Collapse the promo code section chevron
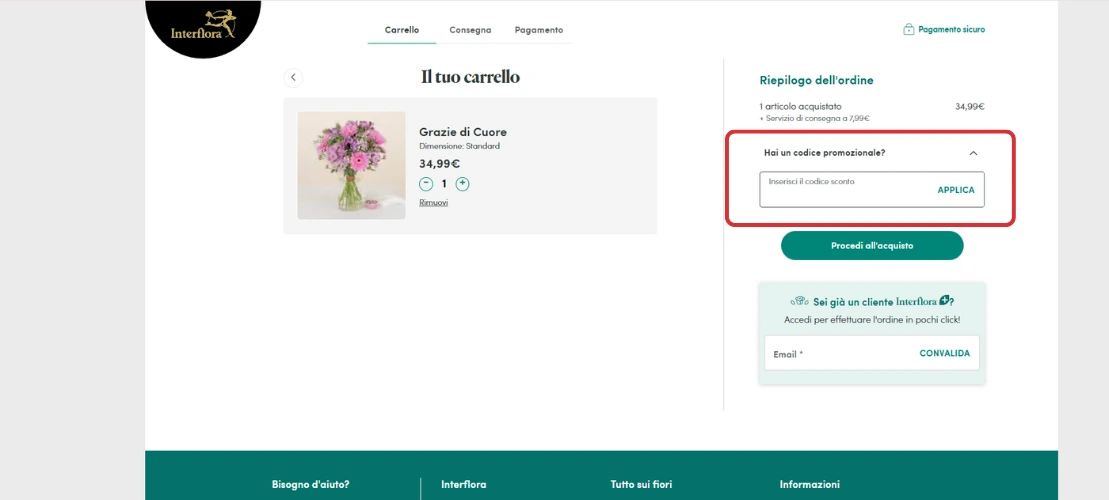Viewport: 1109px width, 500px height. (x=973, y=153)
